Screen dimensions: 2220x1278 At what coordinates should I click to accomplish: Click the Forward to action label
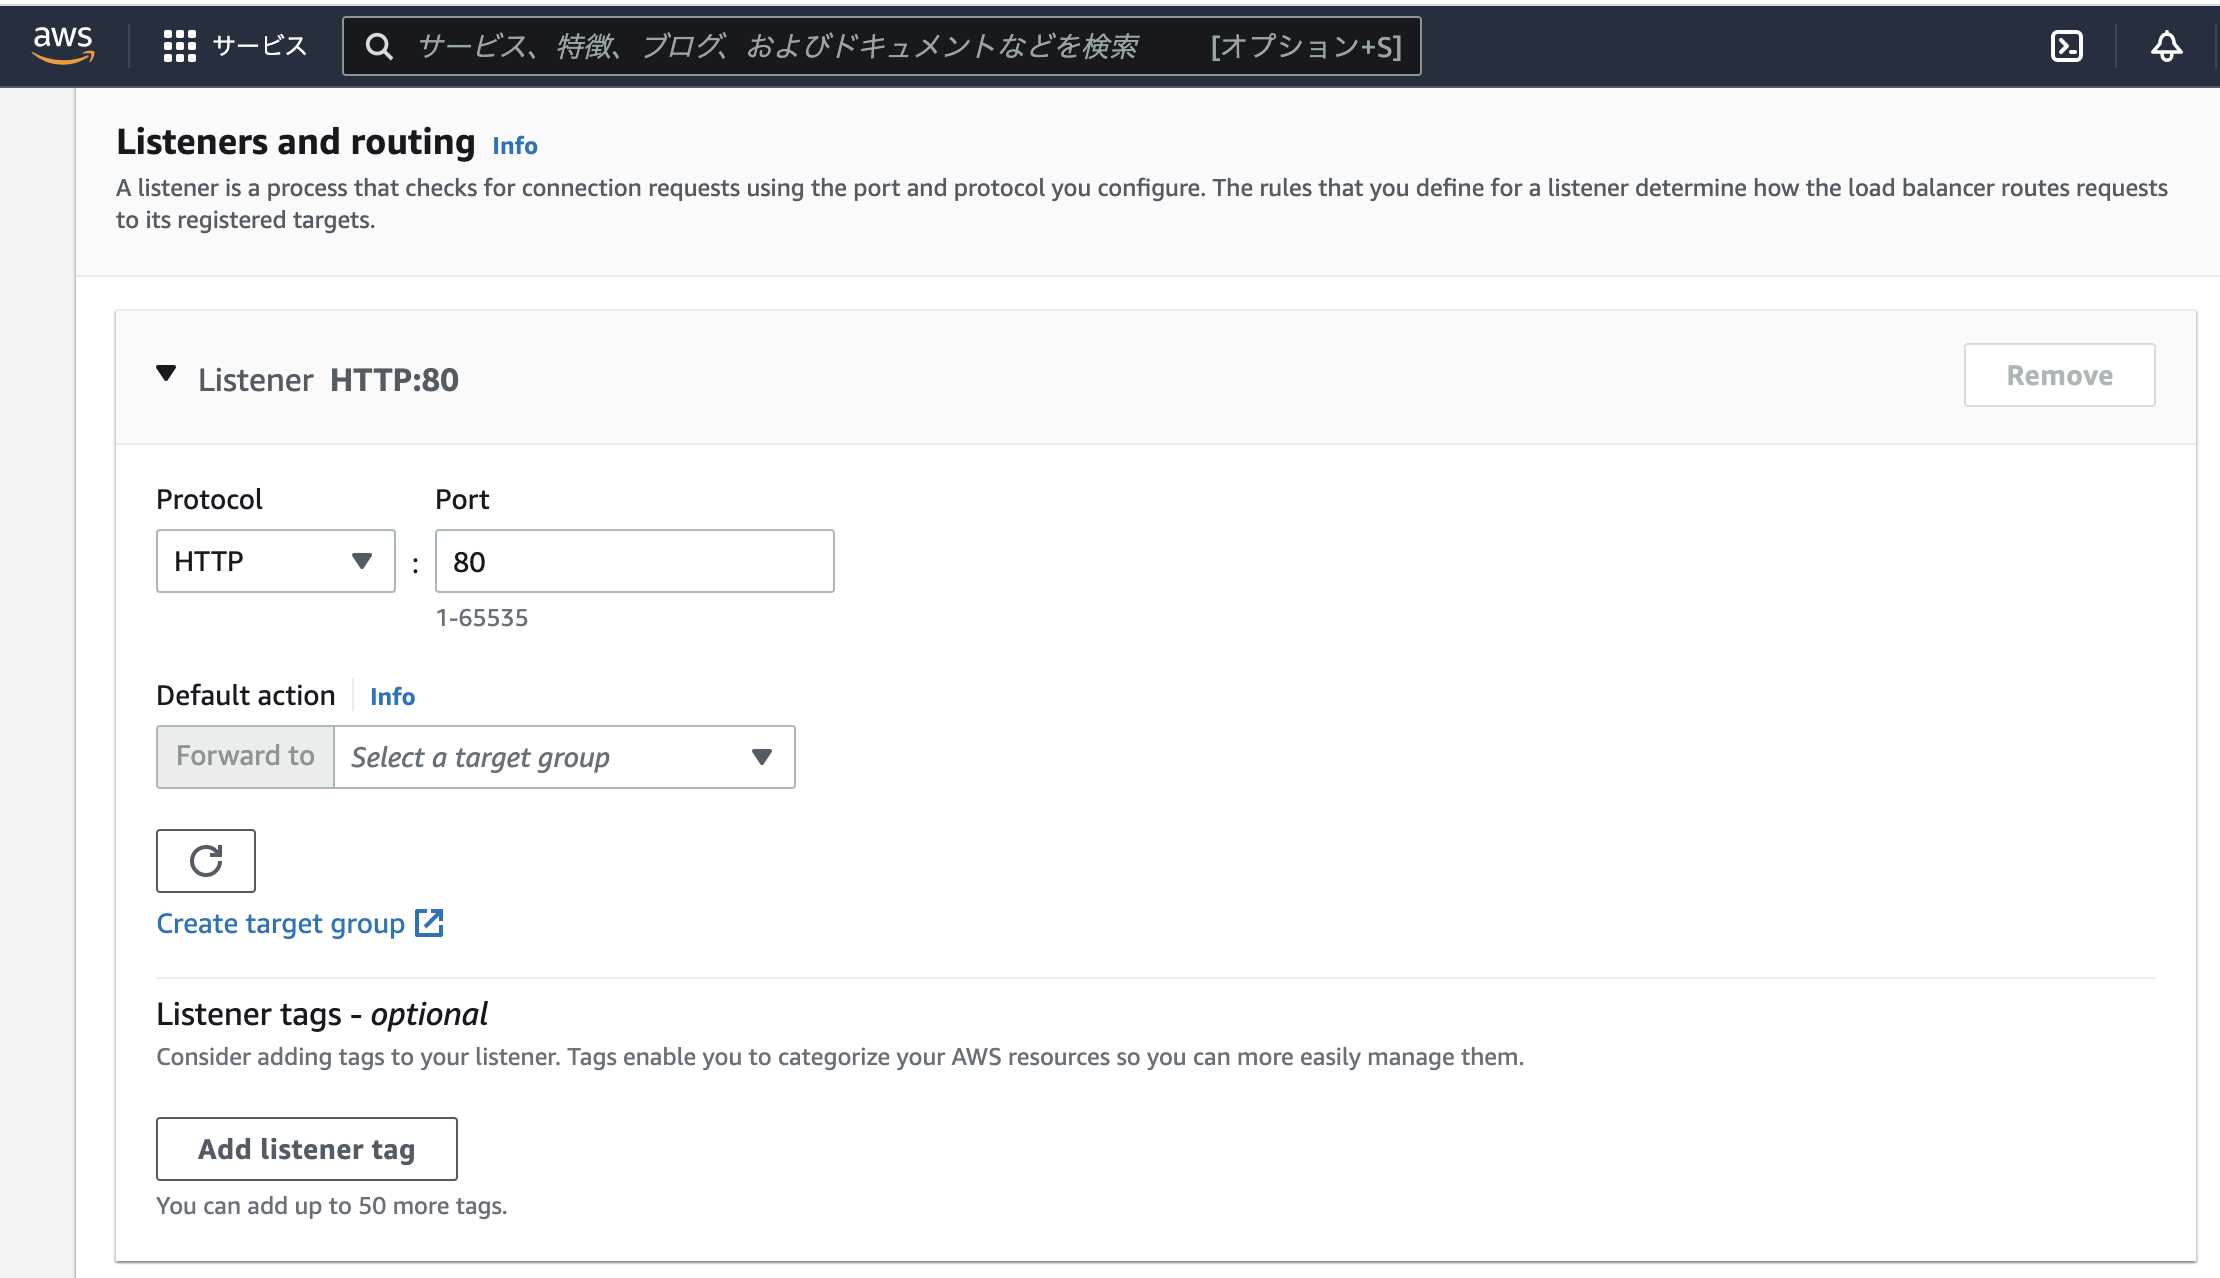pos(245,756)
